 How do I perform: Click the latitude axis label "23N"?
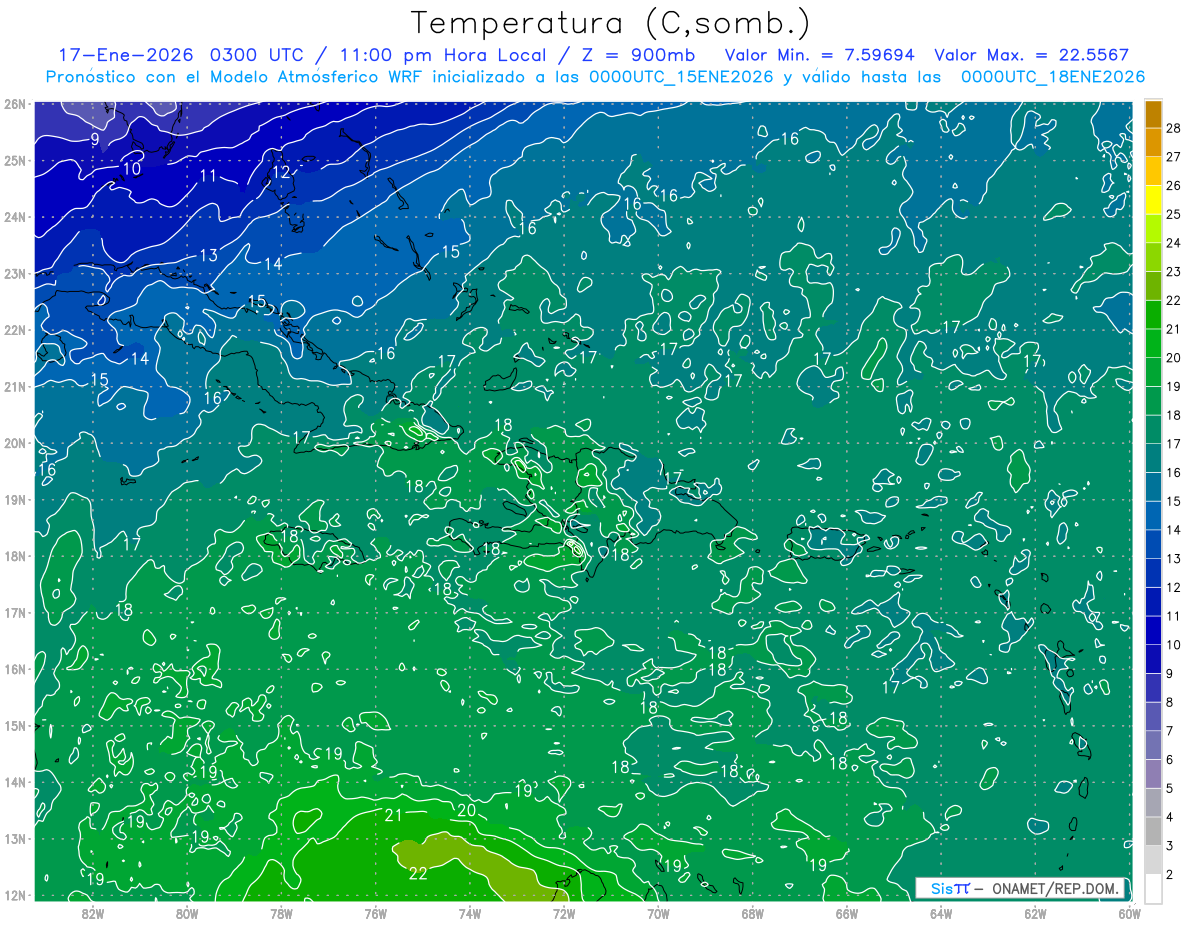point(14,273)
